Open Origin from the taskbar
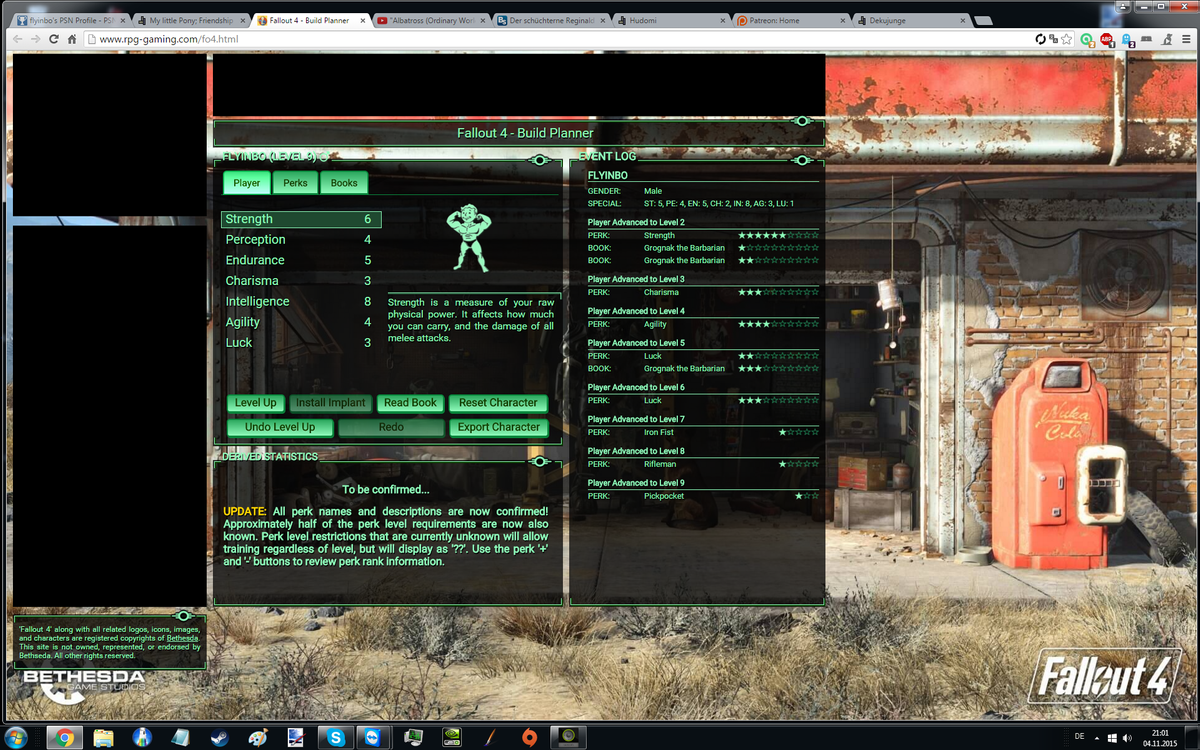This screenshot has width=1200, height=750. tap(529, 737)
